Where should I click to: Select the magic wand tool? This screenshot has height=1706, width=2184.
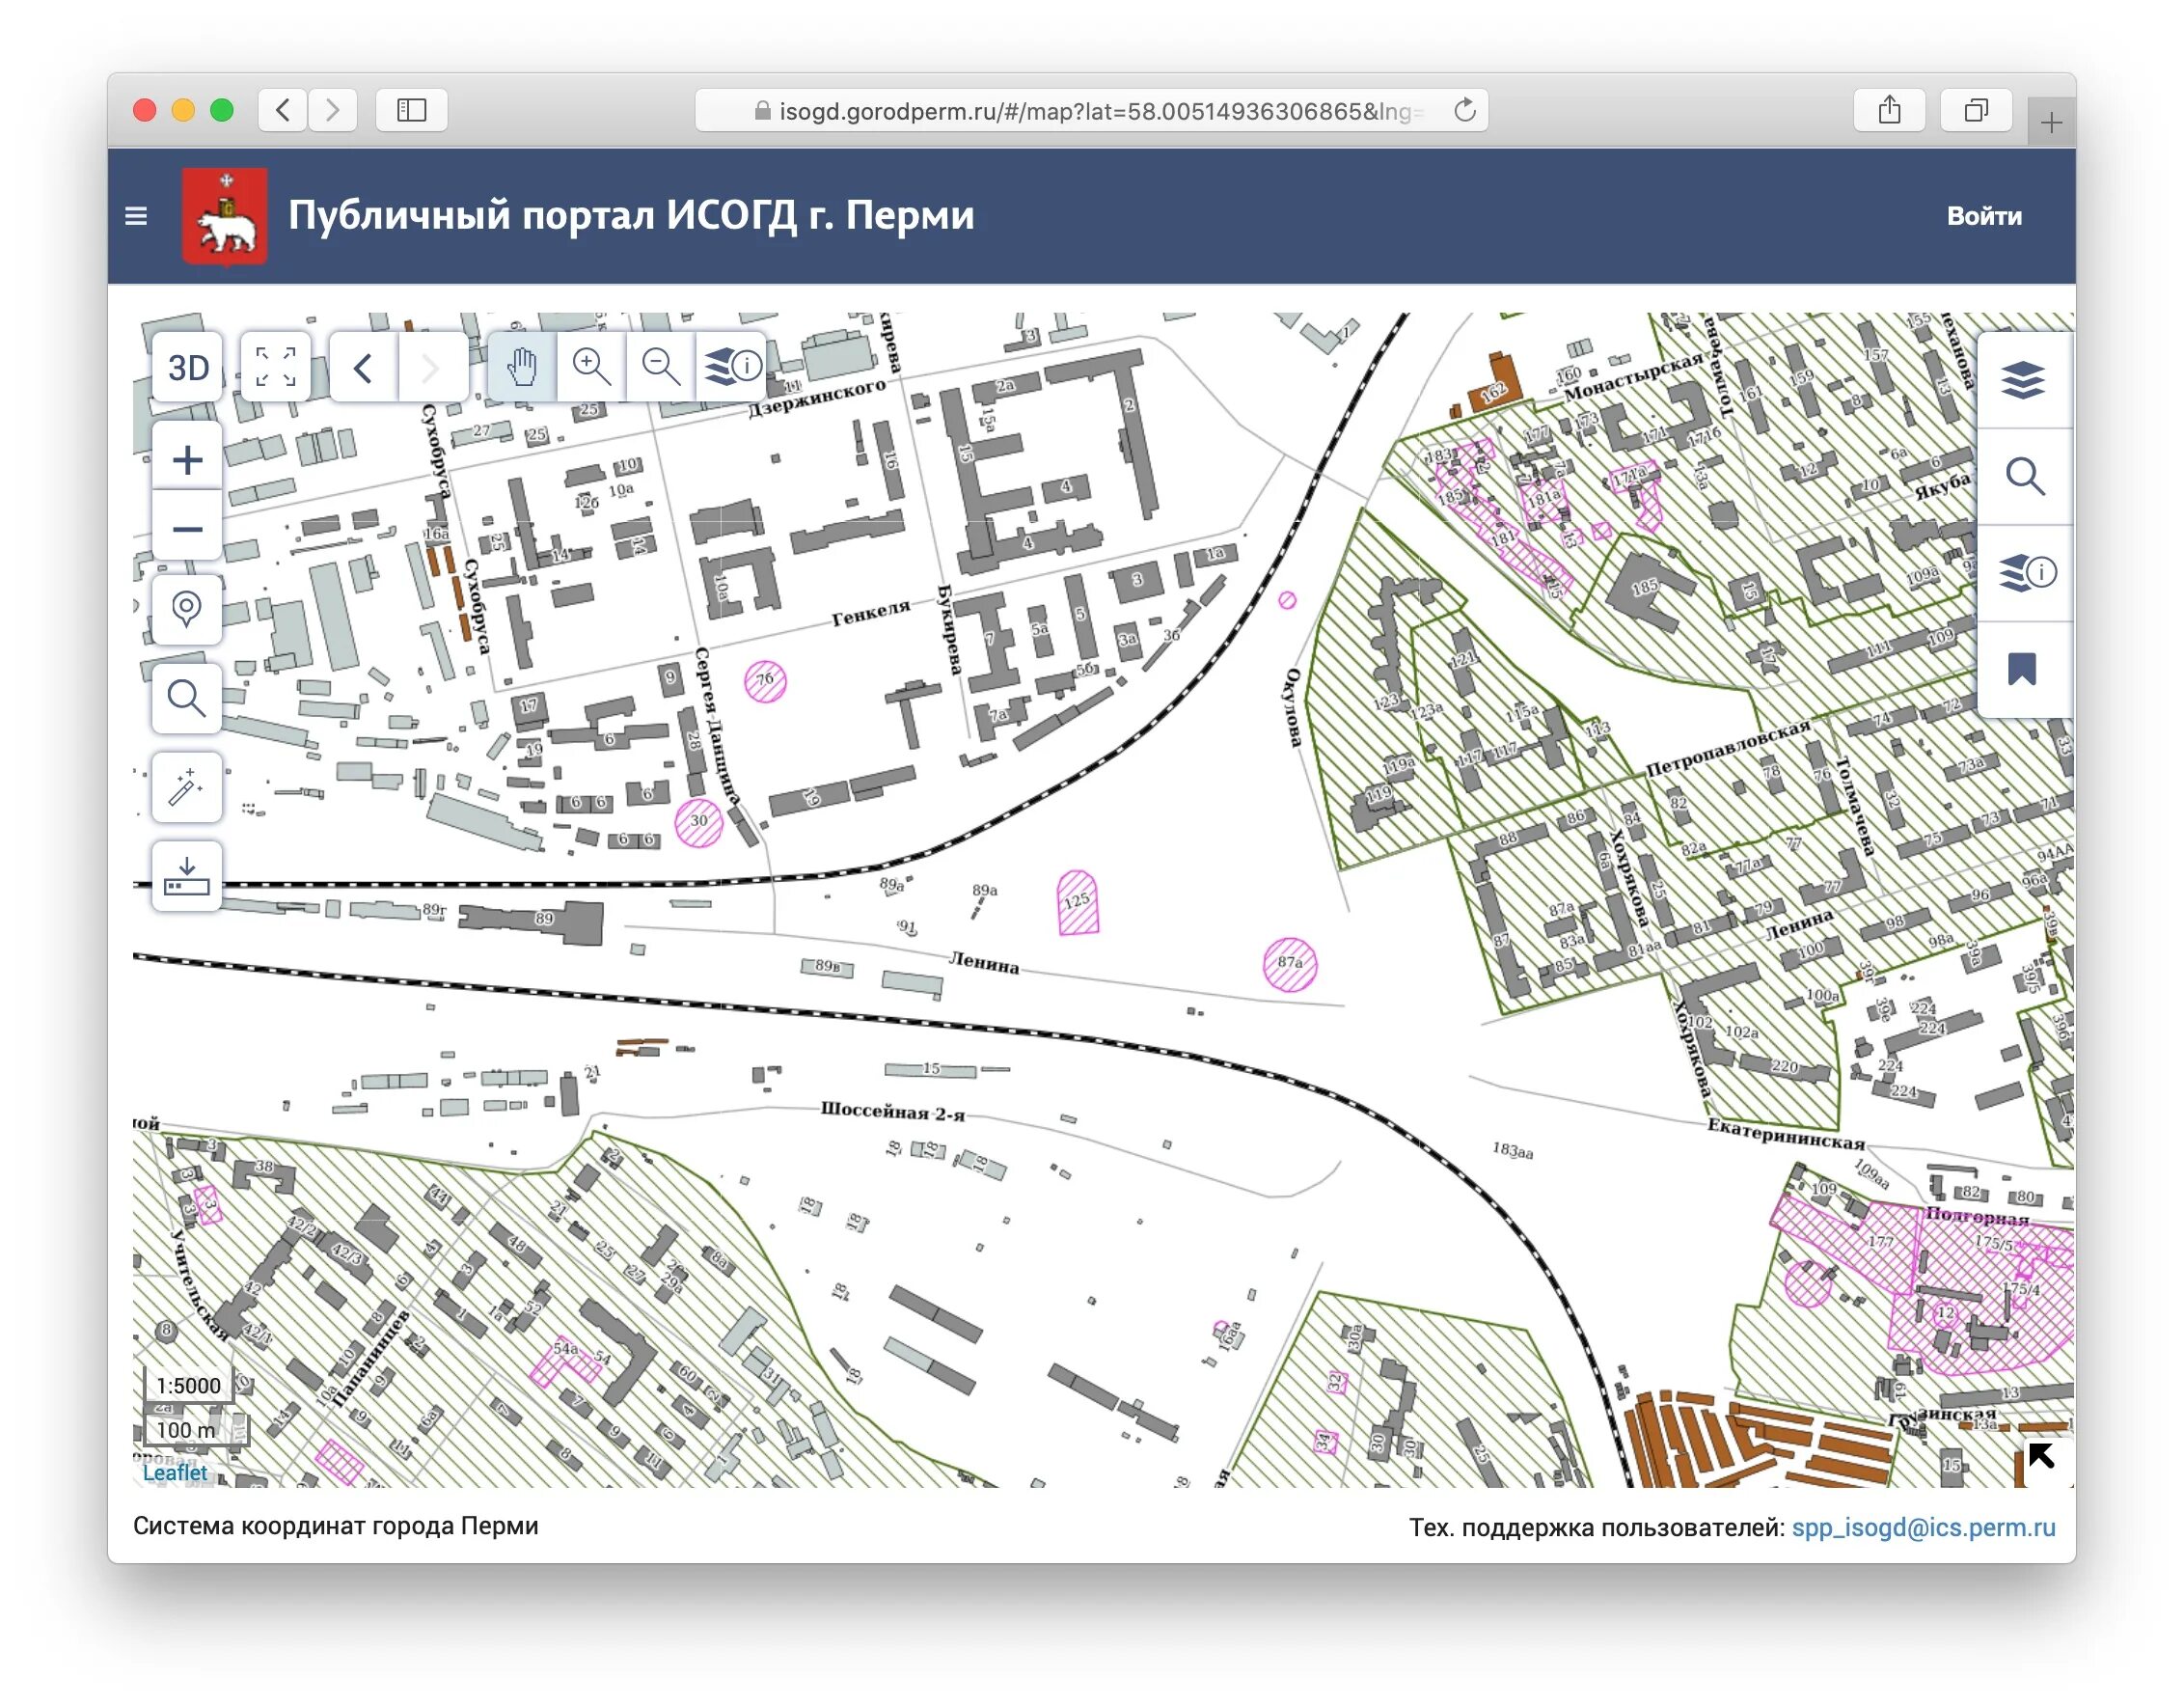pyautogui.click(x=187, y=787)
